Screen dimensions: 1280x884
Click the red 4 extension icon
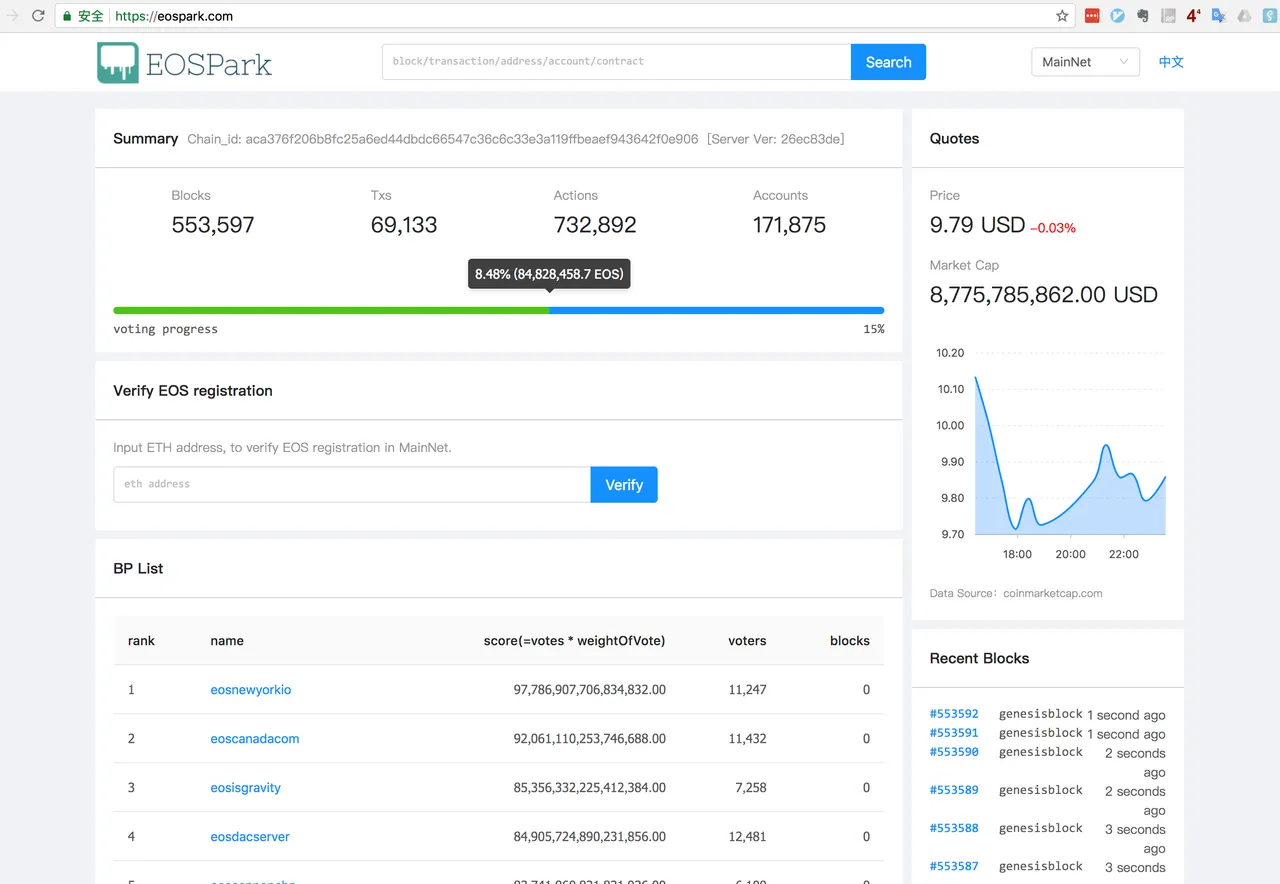(1193, 16)
